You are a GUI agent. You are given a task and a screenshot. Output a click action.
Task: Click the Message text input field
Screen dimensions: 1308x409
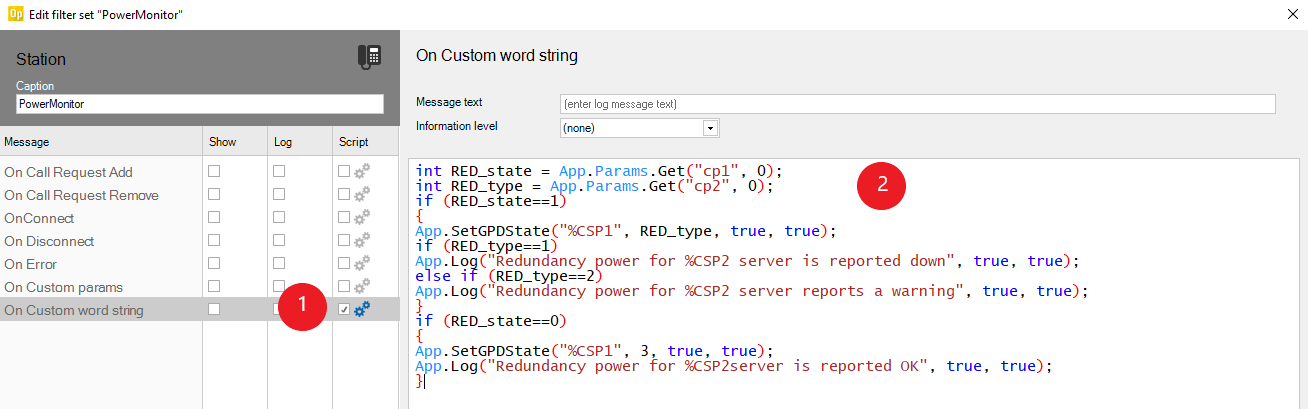coord(916,104)
